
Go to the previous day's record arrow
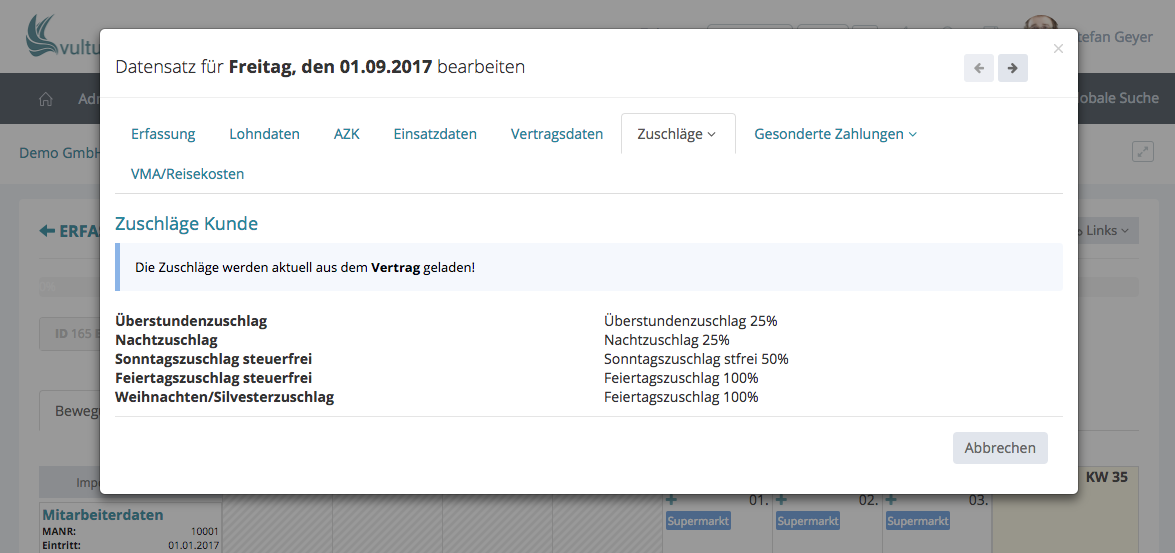point(979,68)
